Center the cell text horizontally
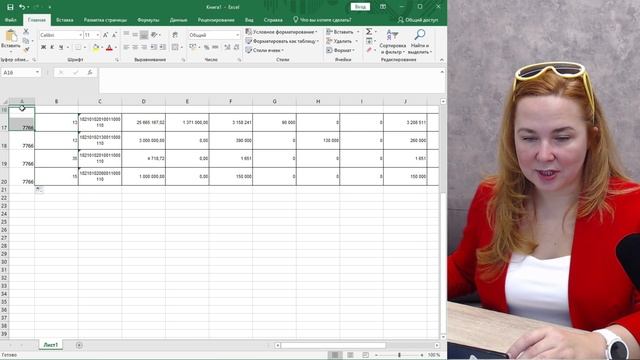This screenshot has height=360, width=640. (135, 47)
